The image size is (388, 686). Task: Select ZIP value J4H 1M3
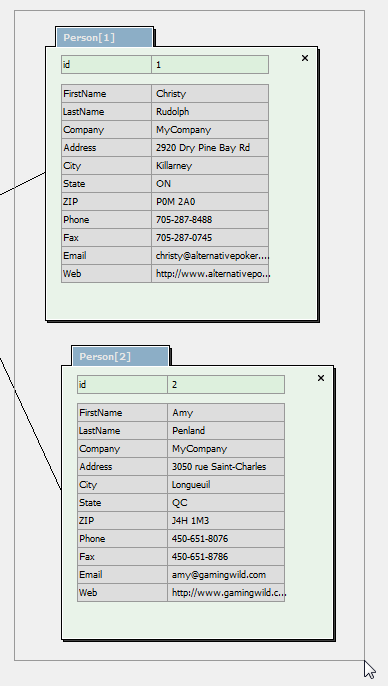(226, 521)
